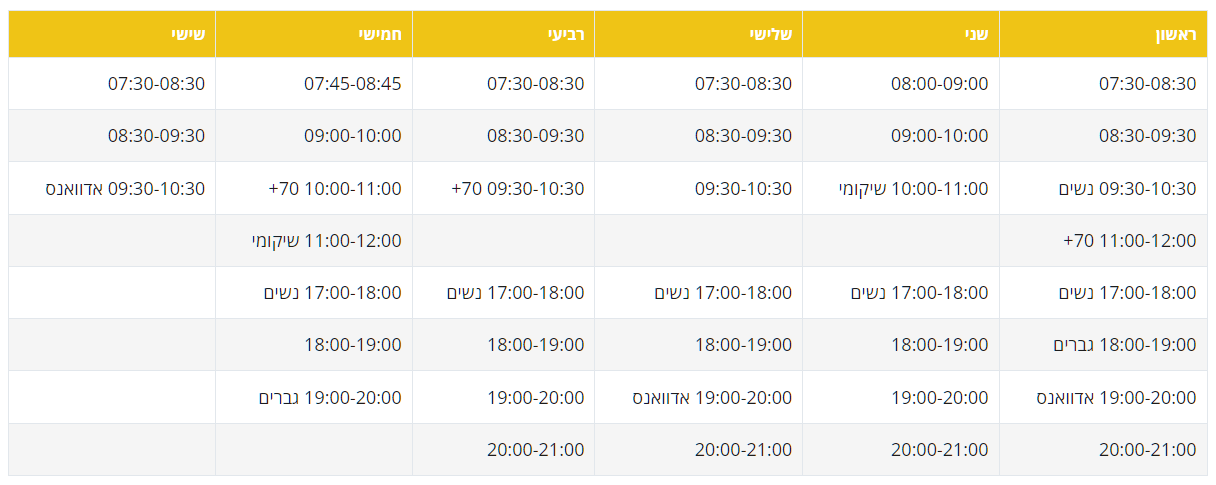This screenshot has height=485, width=1216.
Task: Select the 07:45-08:45 slot under חמישי
Action: pos(352,84)
